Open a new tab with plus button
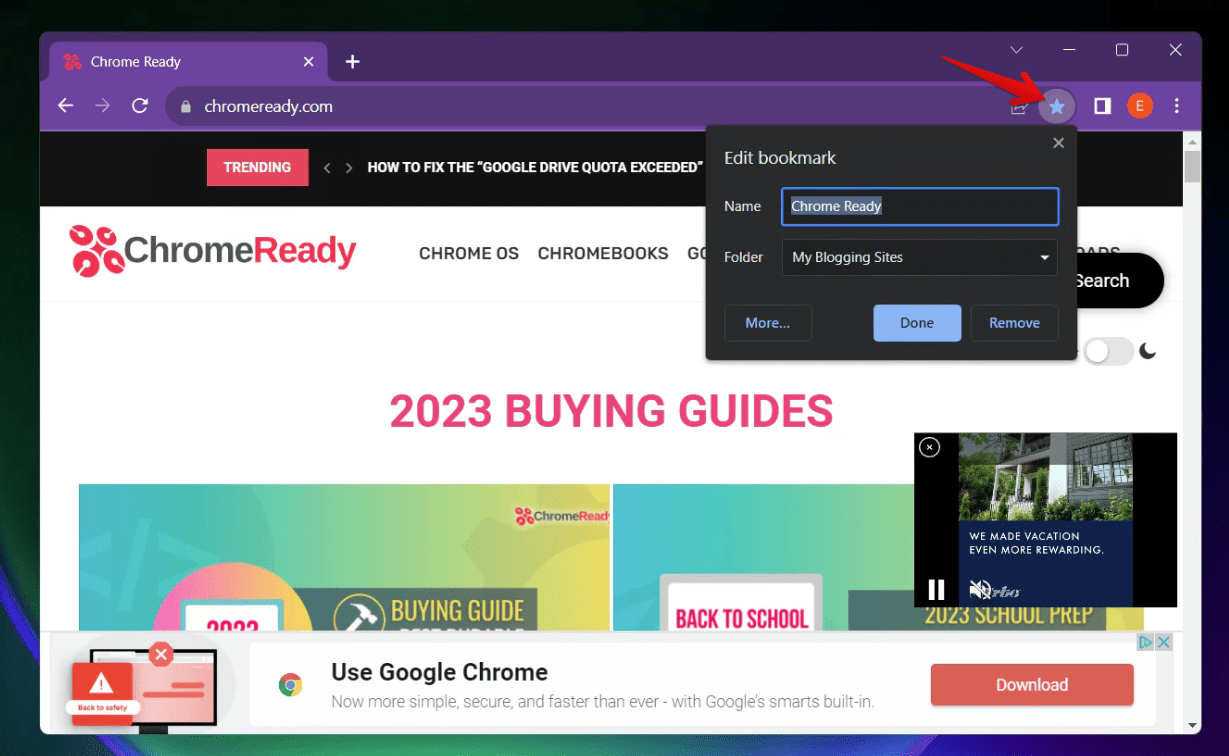 (352, 62)
